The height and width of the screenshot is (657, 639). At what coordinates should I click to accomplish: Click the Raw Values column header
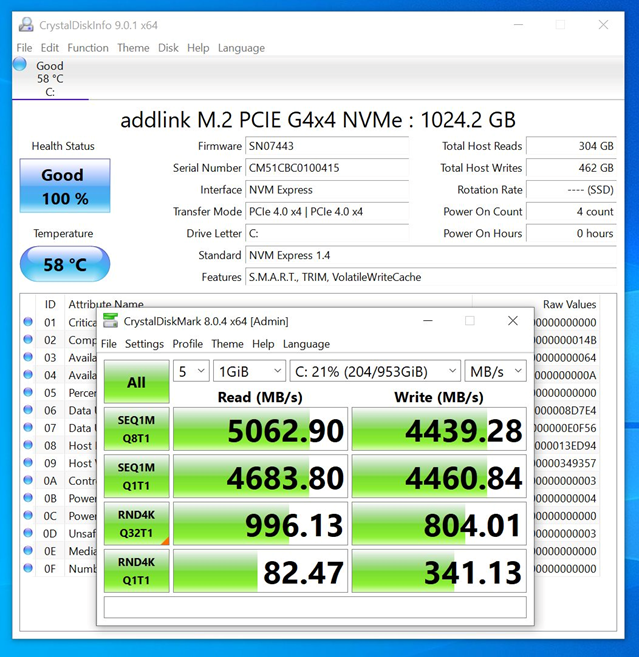point(569,304)
